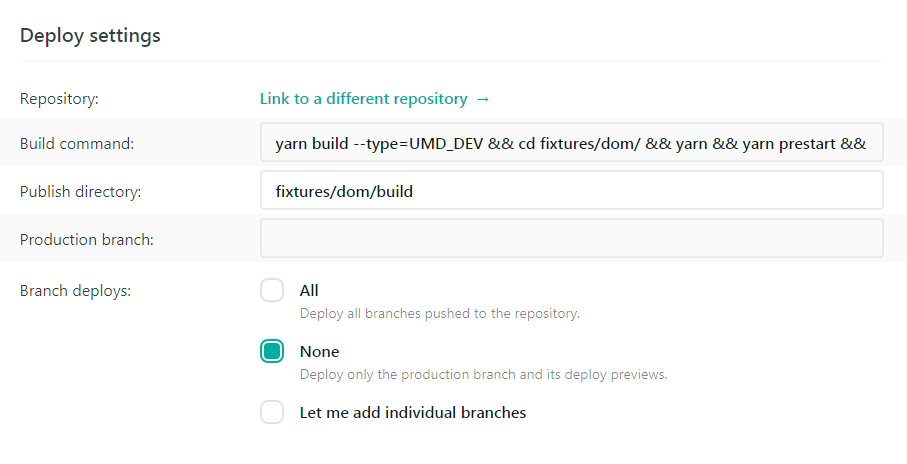This screenshot has width=907, height=464.
Task: Select the All branch deploys radio button
Action: coord(272,290)
